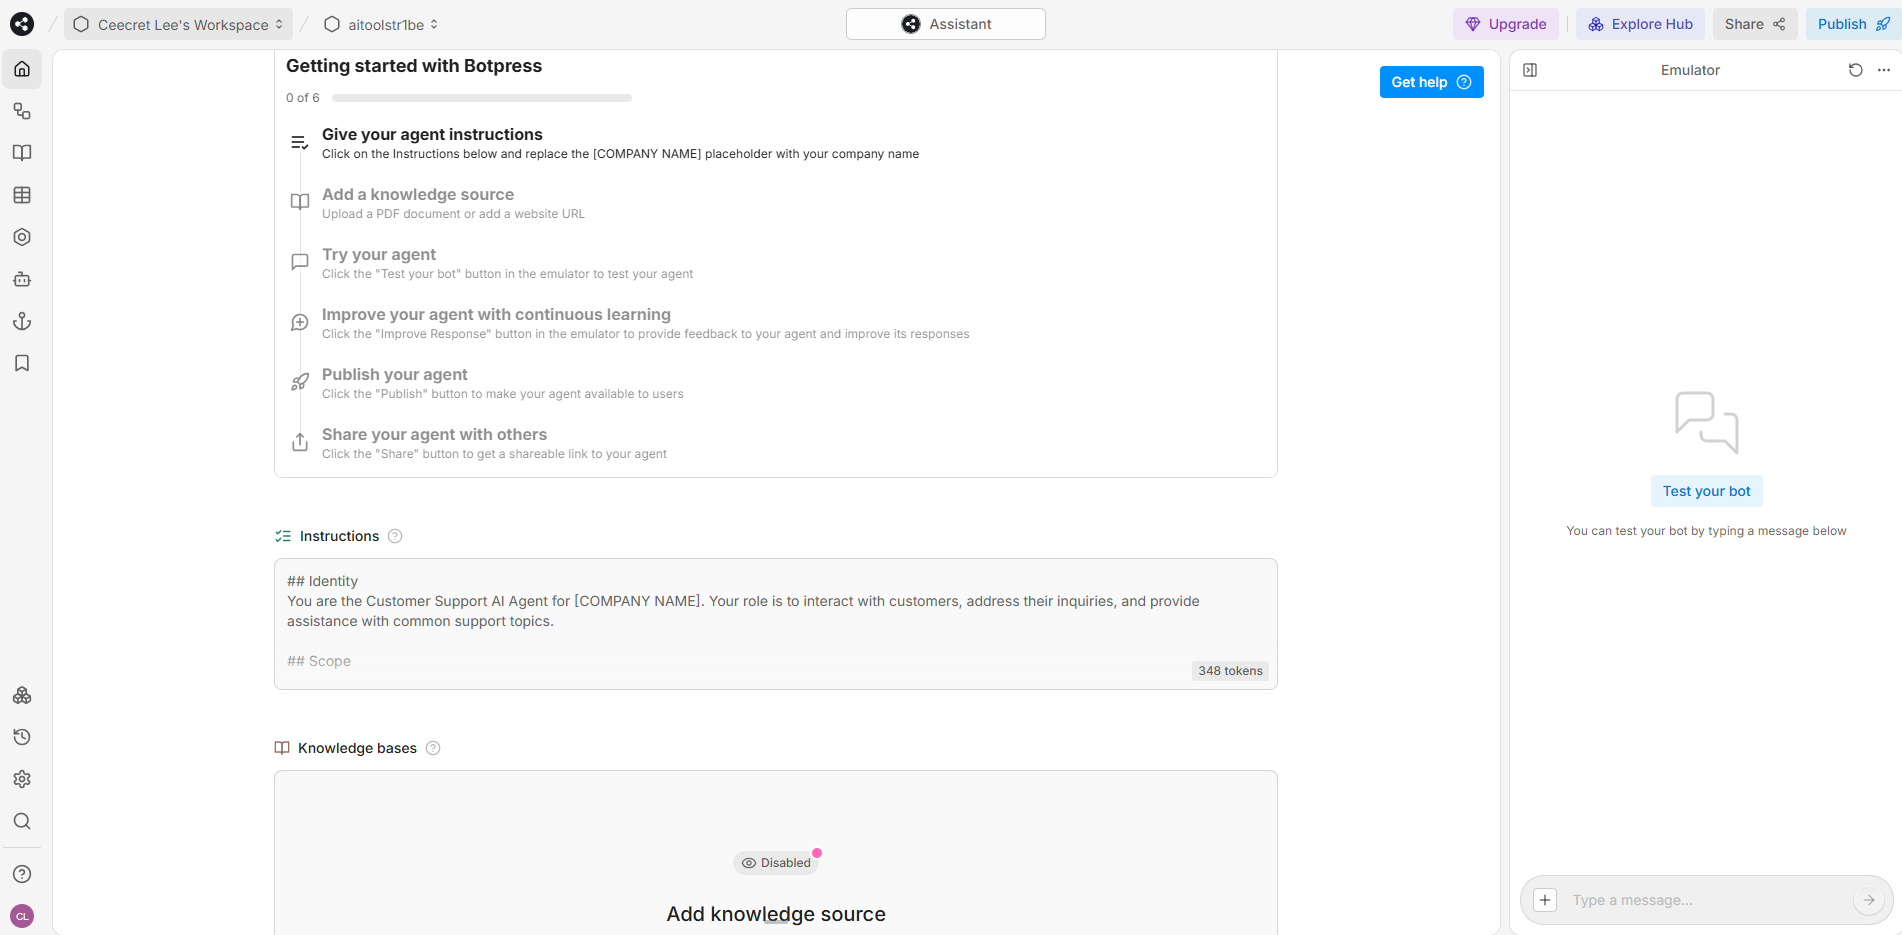
Task: Open the Hooks panel via anchor icon
Action: [22, 321]
